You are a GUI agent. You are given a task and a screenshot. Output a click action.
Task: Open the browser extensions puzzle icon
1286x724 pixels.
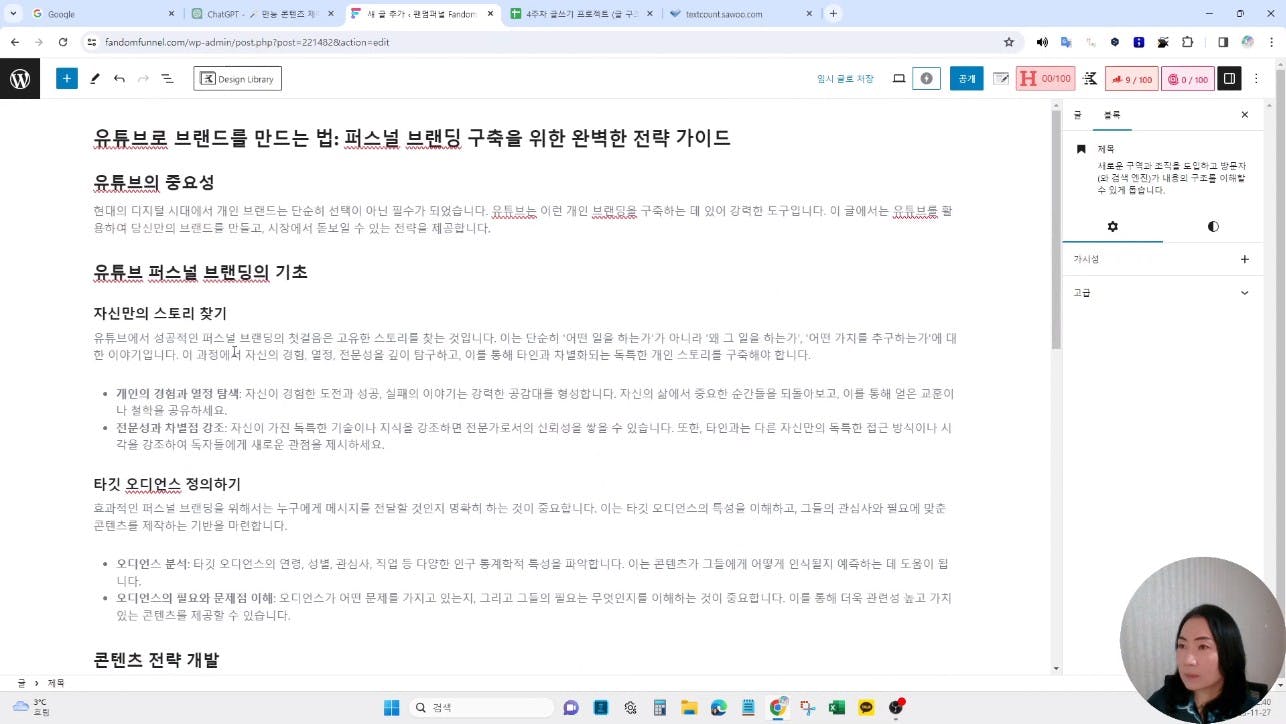pyautogui.click(x=1188, y=42)
